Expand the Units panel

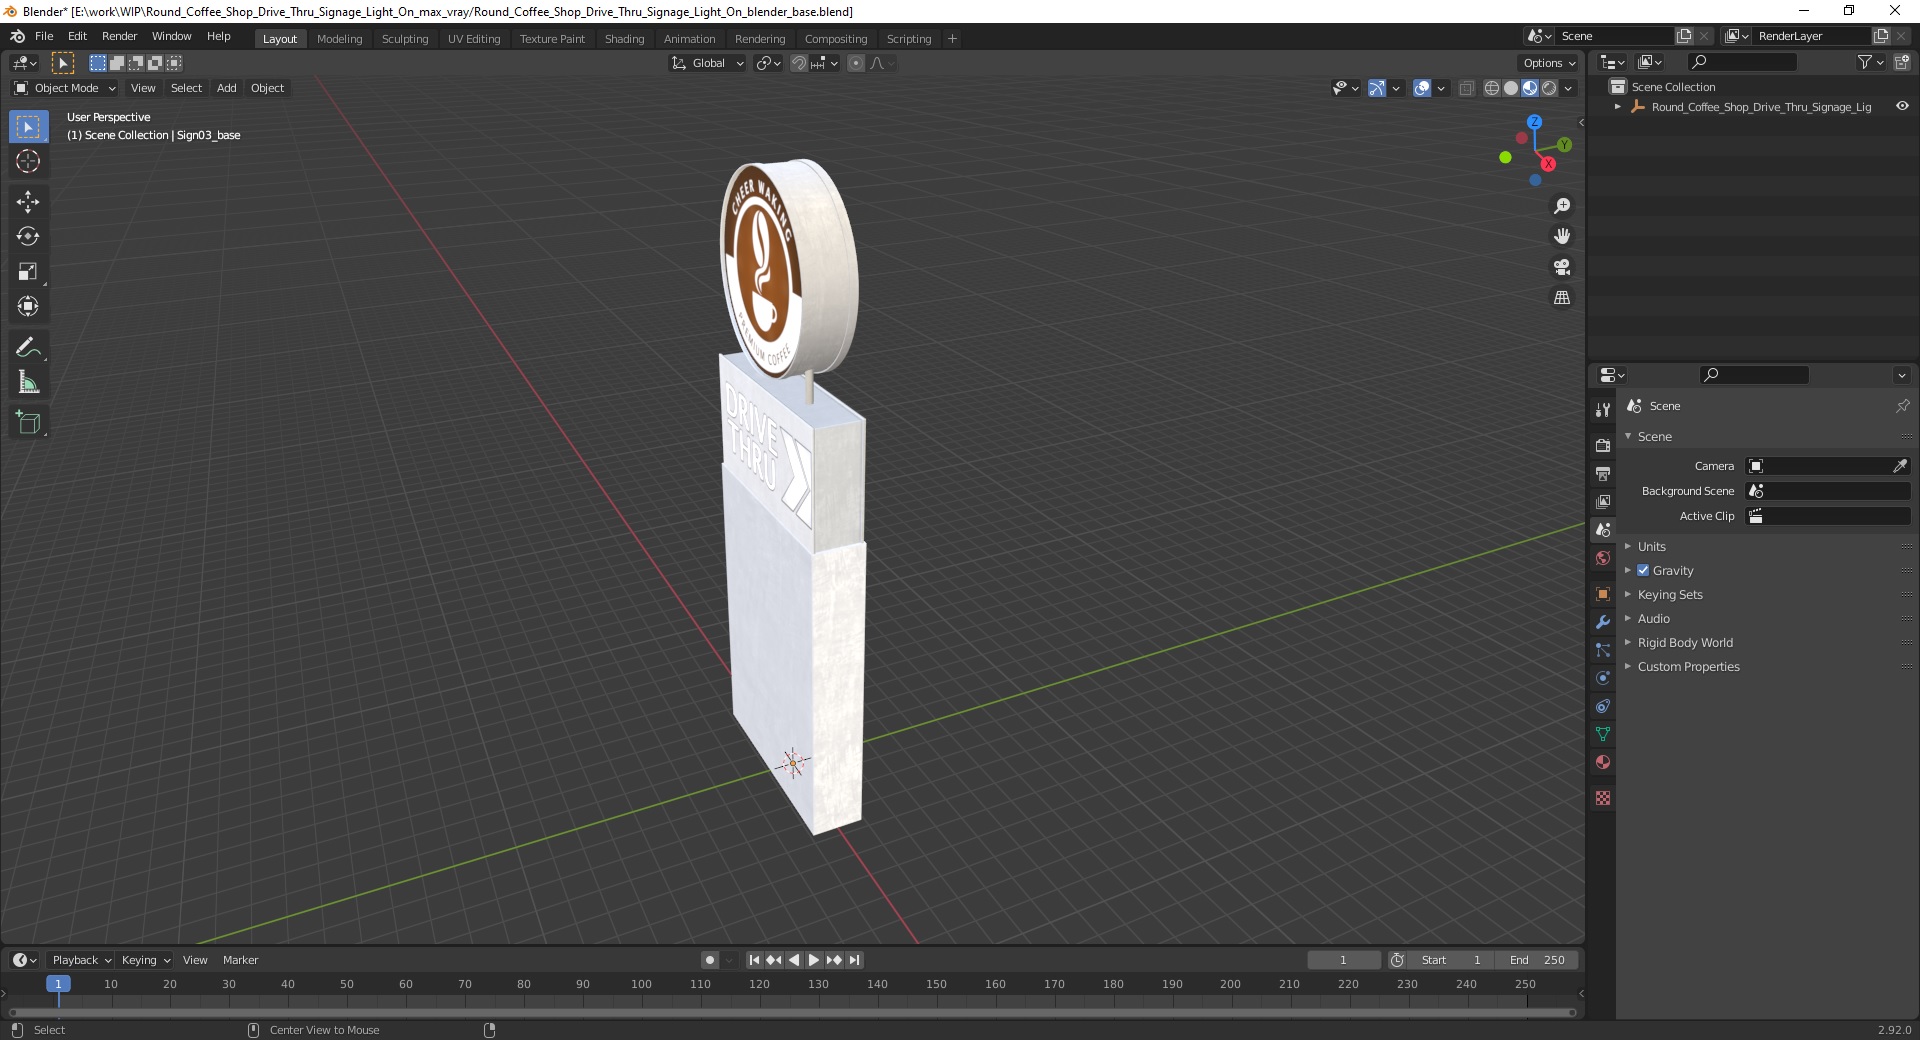point(1651,546)
